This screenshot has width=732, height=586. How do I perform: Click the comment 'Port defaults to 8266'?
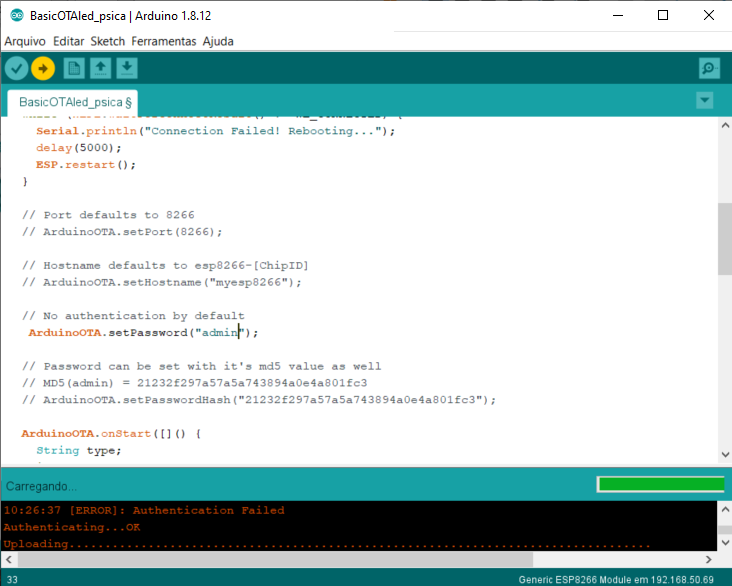(108, 215)
